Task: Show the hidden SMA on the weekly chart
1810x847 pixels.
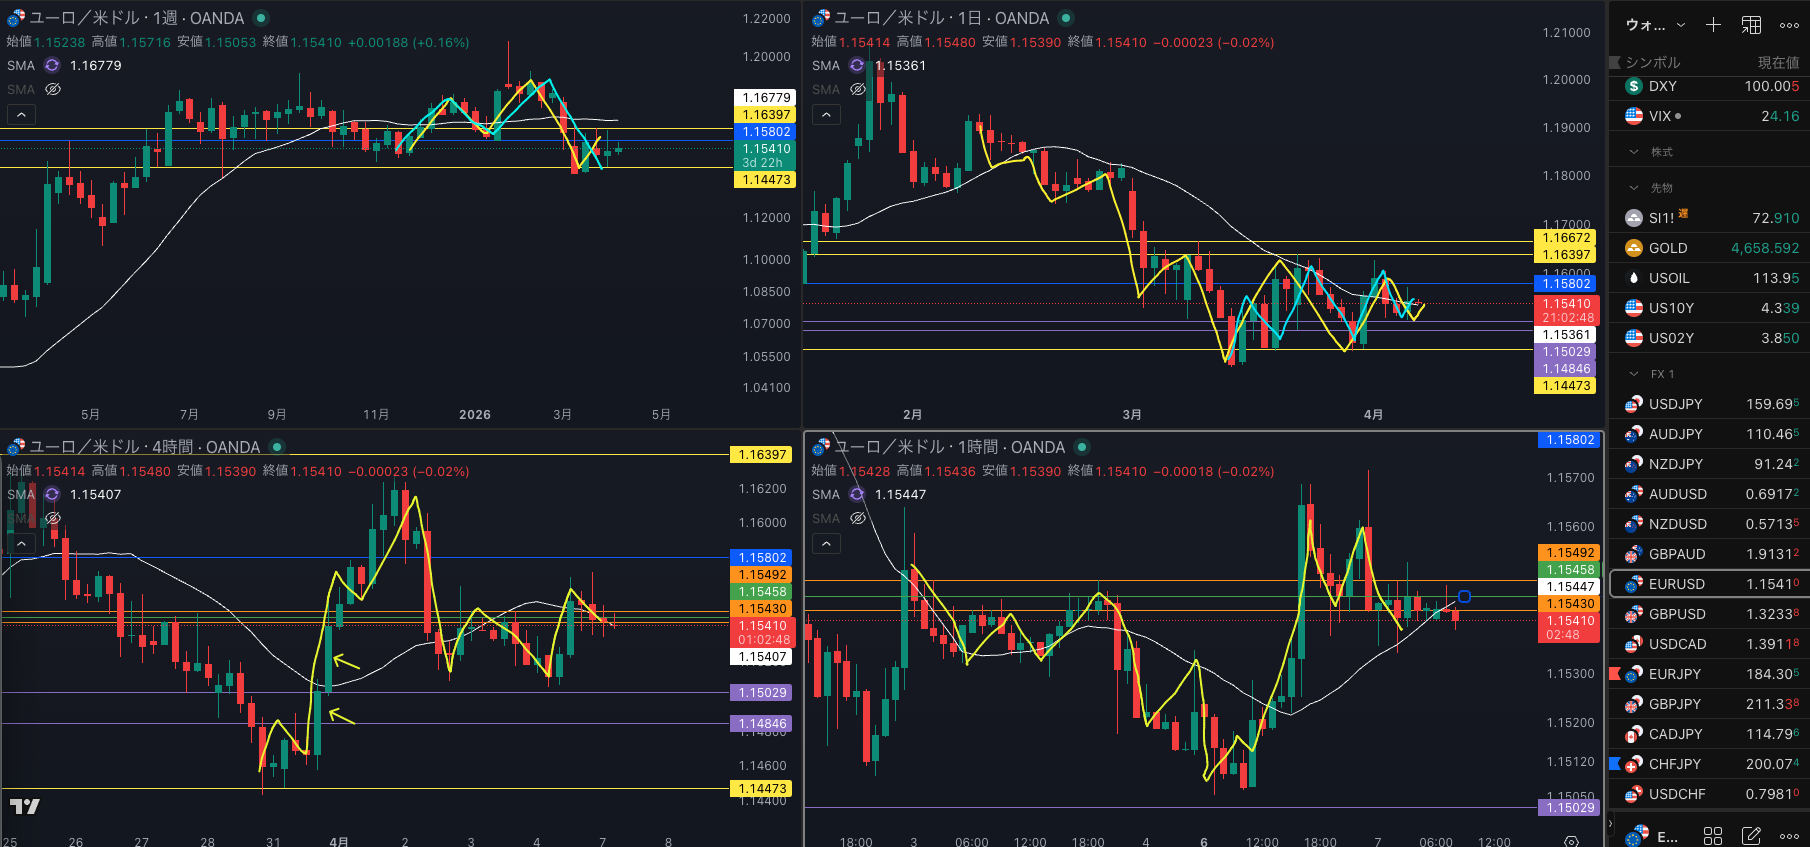Action: [x=53, y=89]
